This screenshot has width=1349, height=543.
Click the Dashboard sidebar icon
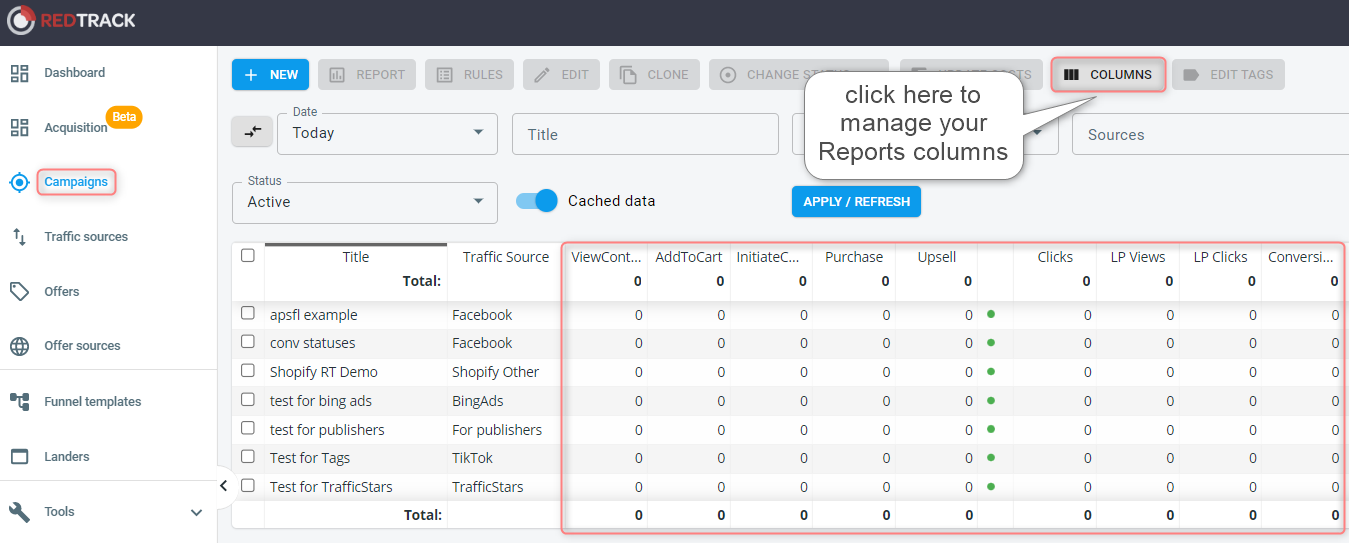point(19,73)
